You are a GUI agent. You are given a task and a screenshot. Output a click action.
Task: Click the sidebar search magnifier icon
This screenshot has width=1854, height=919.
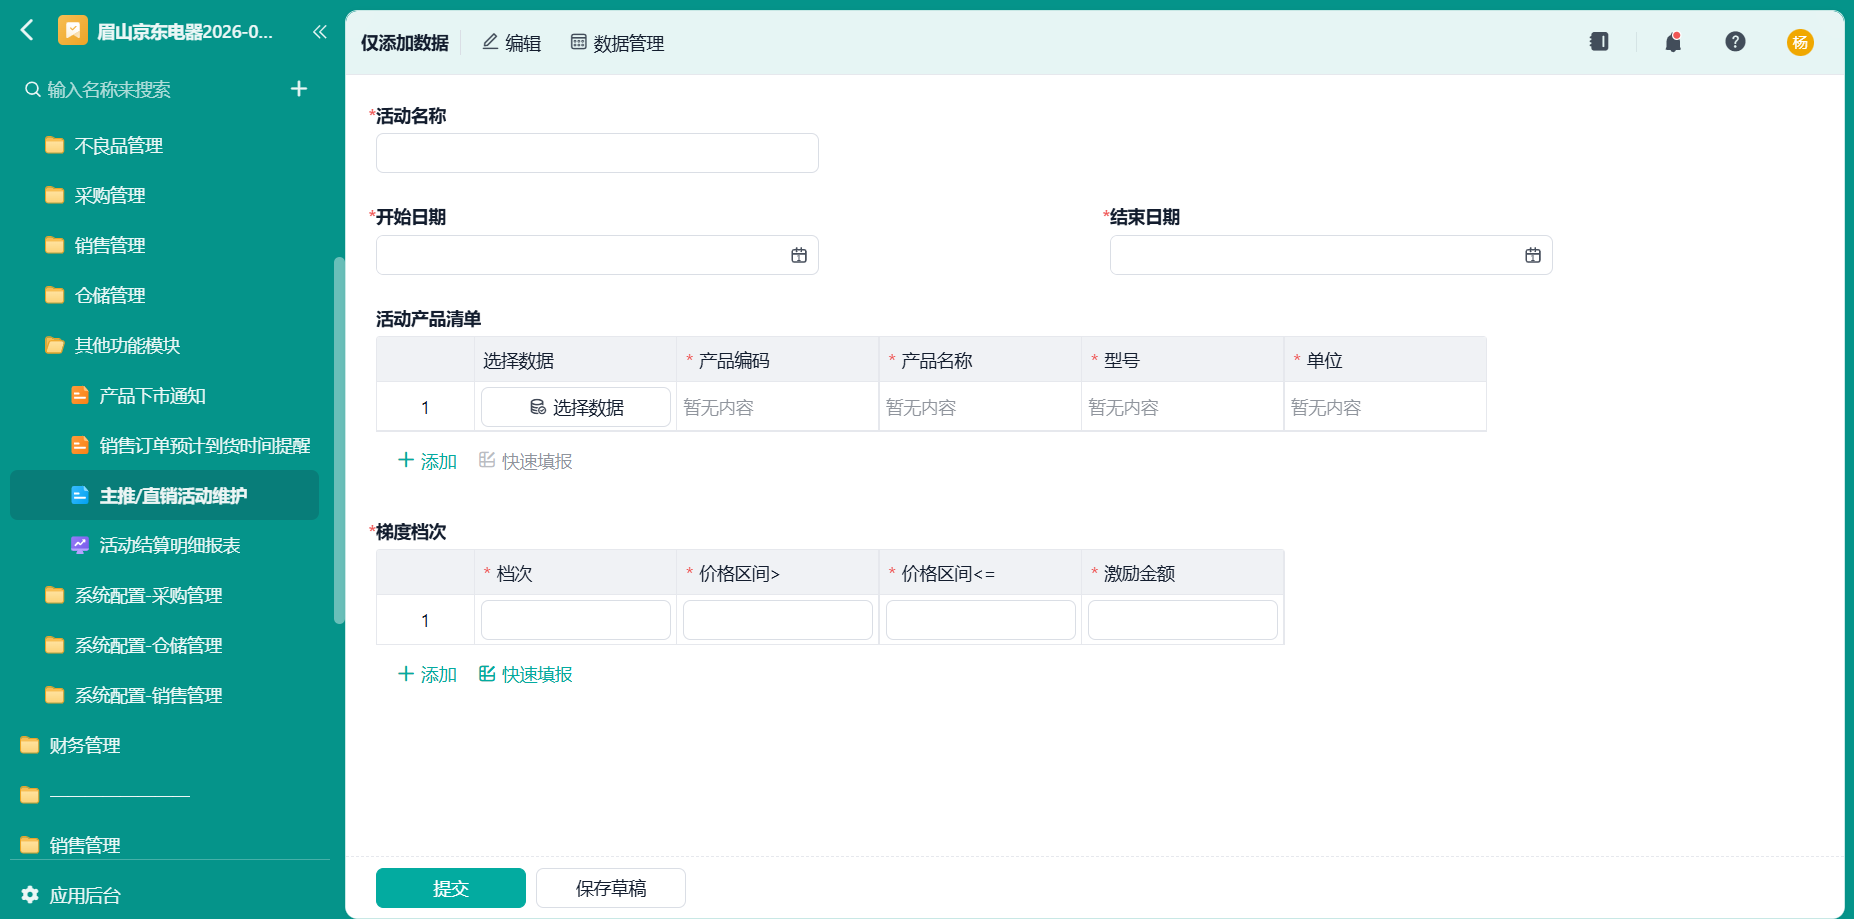[x=33, y=89]
